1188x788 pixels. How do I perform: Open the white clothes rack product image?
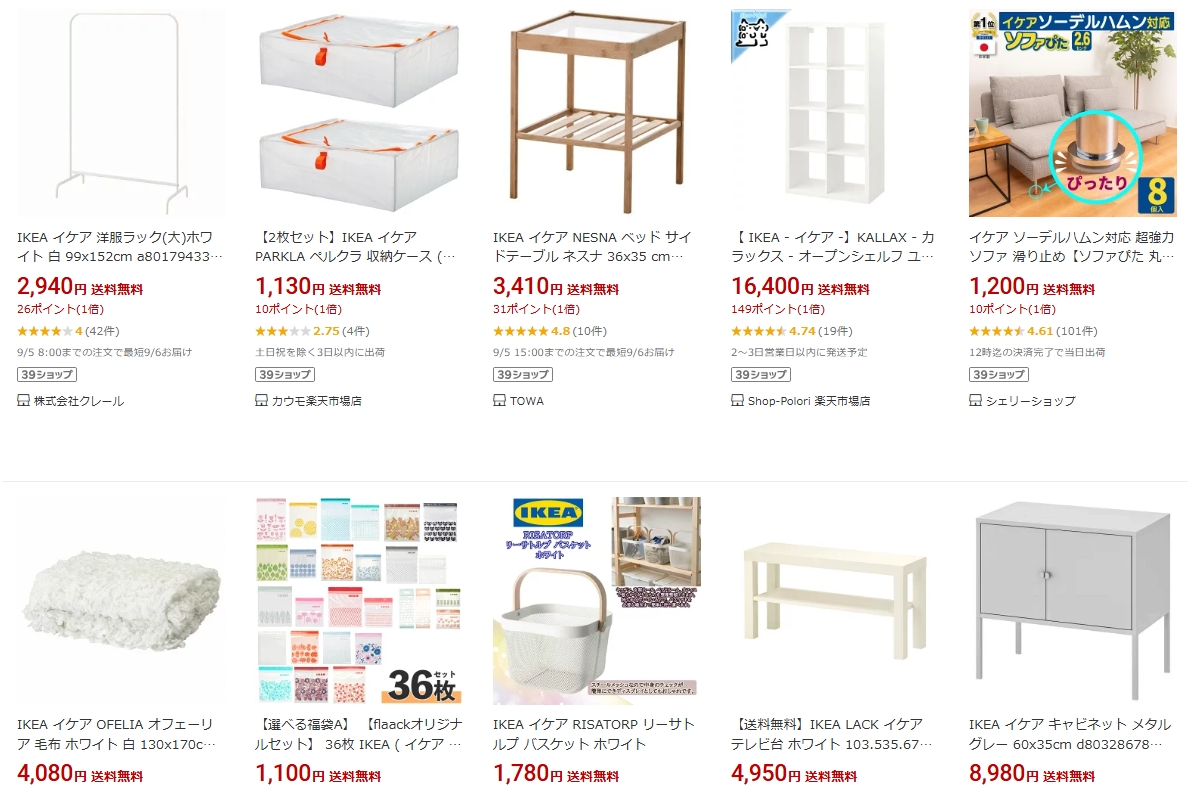tap(121, 113)
